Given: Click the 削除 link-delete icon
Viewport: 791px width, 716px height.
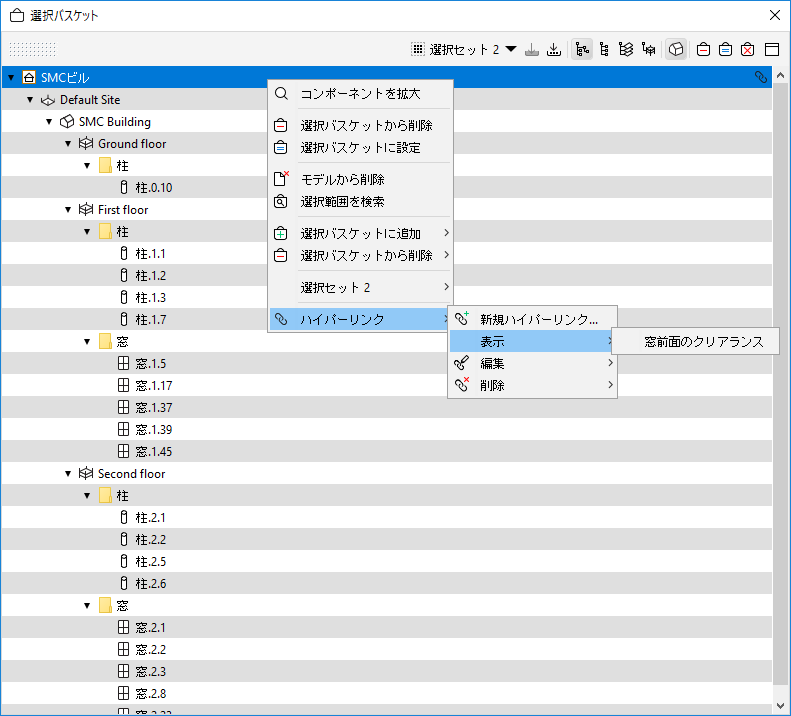Looking at the screenshot, I should 462,384.
